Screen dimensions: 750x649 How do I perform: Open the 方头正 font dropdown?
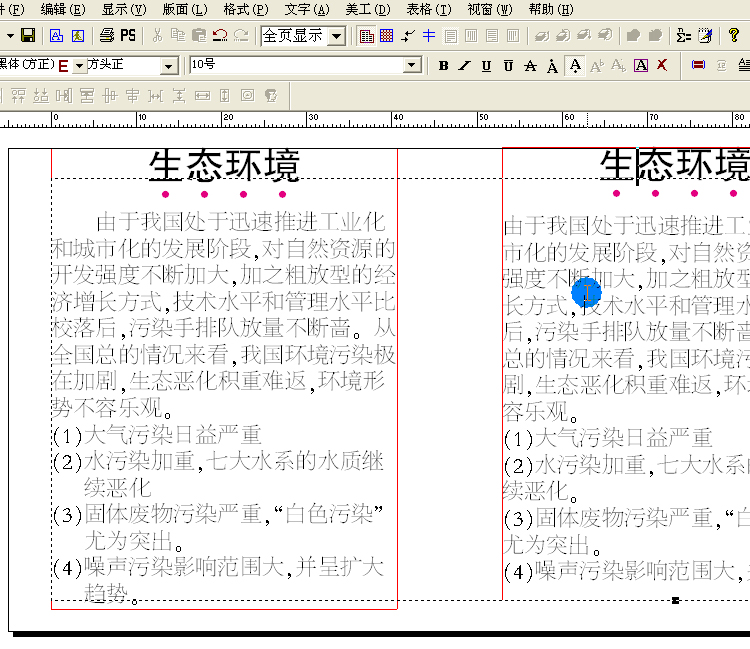click(x=168, y=66)
